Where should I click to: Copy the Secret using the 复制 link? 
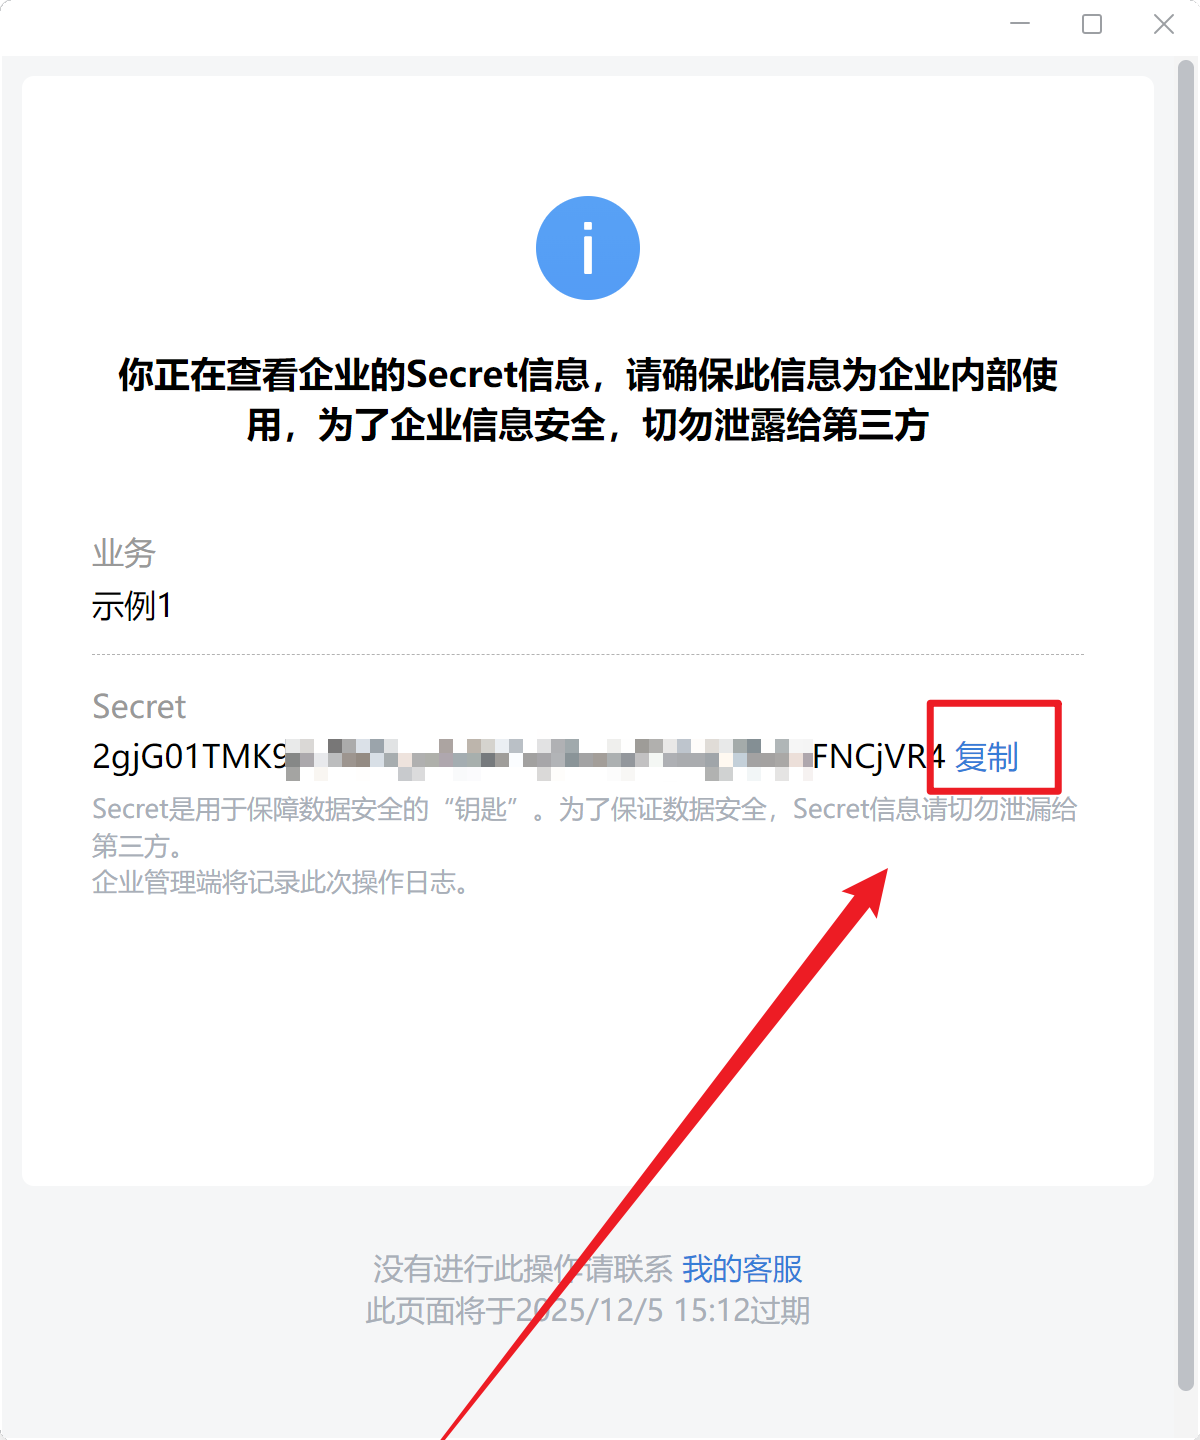pos(986,757)
